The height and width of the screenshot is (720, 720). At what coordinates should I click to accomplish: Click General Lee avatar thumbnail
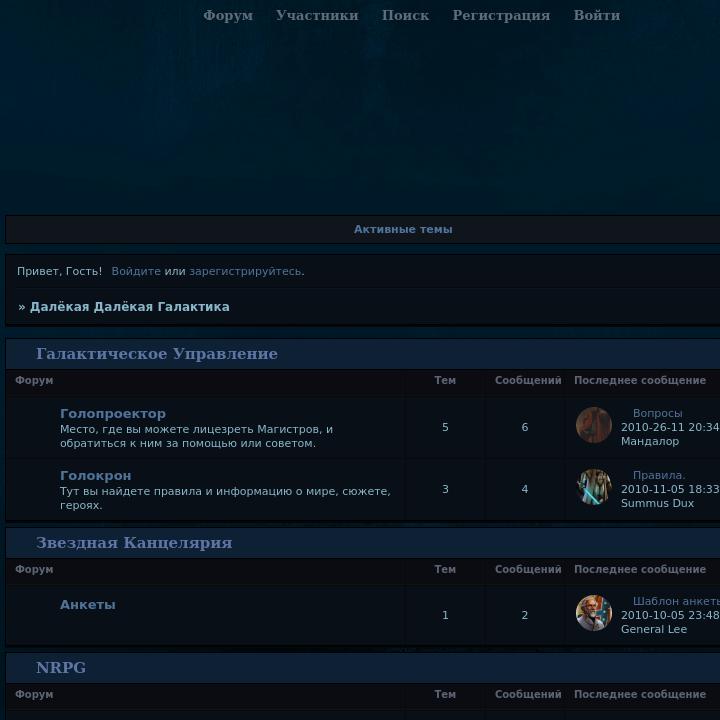coord(594,613)
